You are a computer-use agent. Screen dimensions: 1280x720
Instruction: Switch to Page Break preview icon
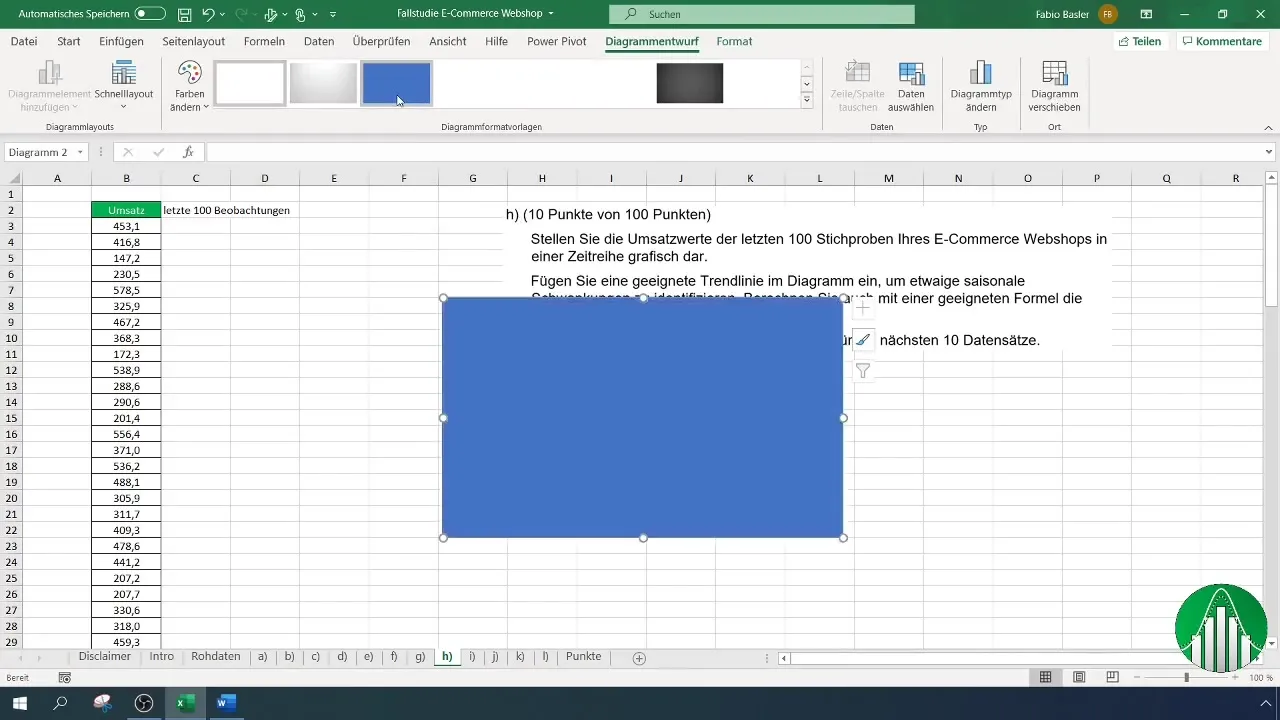[1112, 677]
